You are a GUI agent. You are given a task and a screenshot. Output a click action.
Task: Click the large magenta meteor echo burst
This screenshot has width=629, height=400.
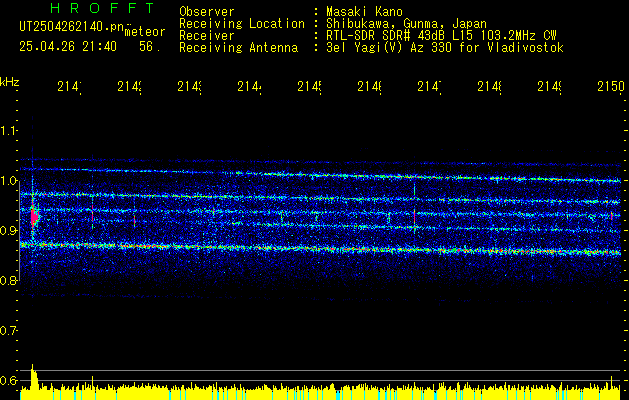34,217
